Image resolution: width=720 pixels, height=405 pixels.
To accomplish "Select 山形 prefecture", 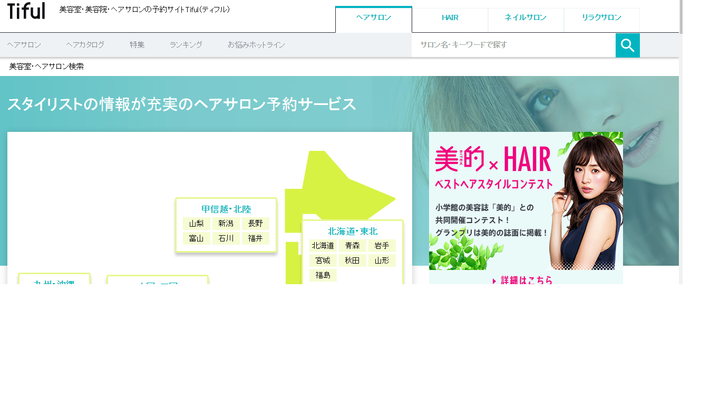I will click(x=382, y=260).
